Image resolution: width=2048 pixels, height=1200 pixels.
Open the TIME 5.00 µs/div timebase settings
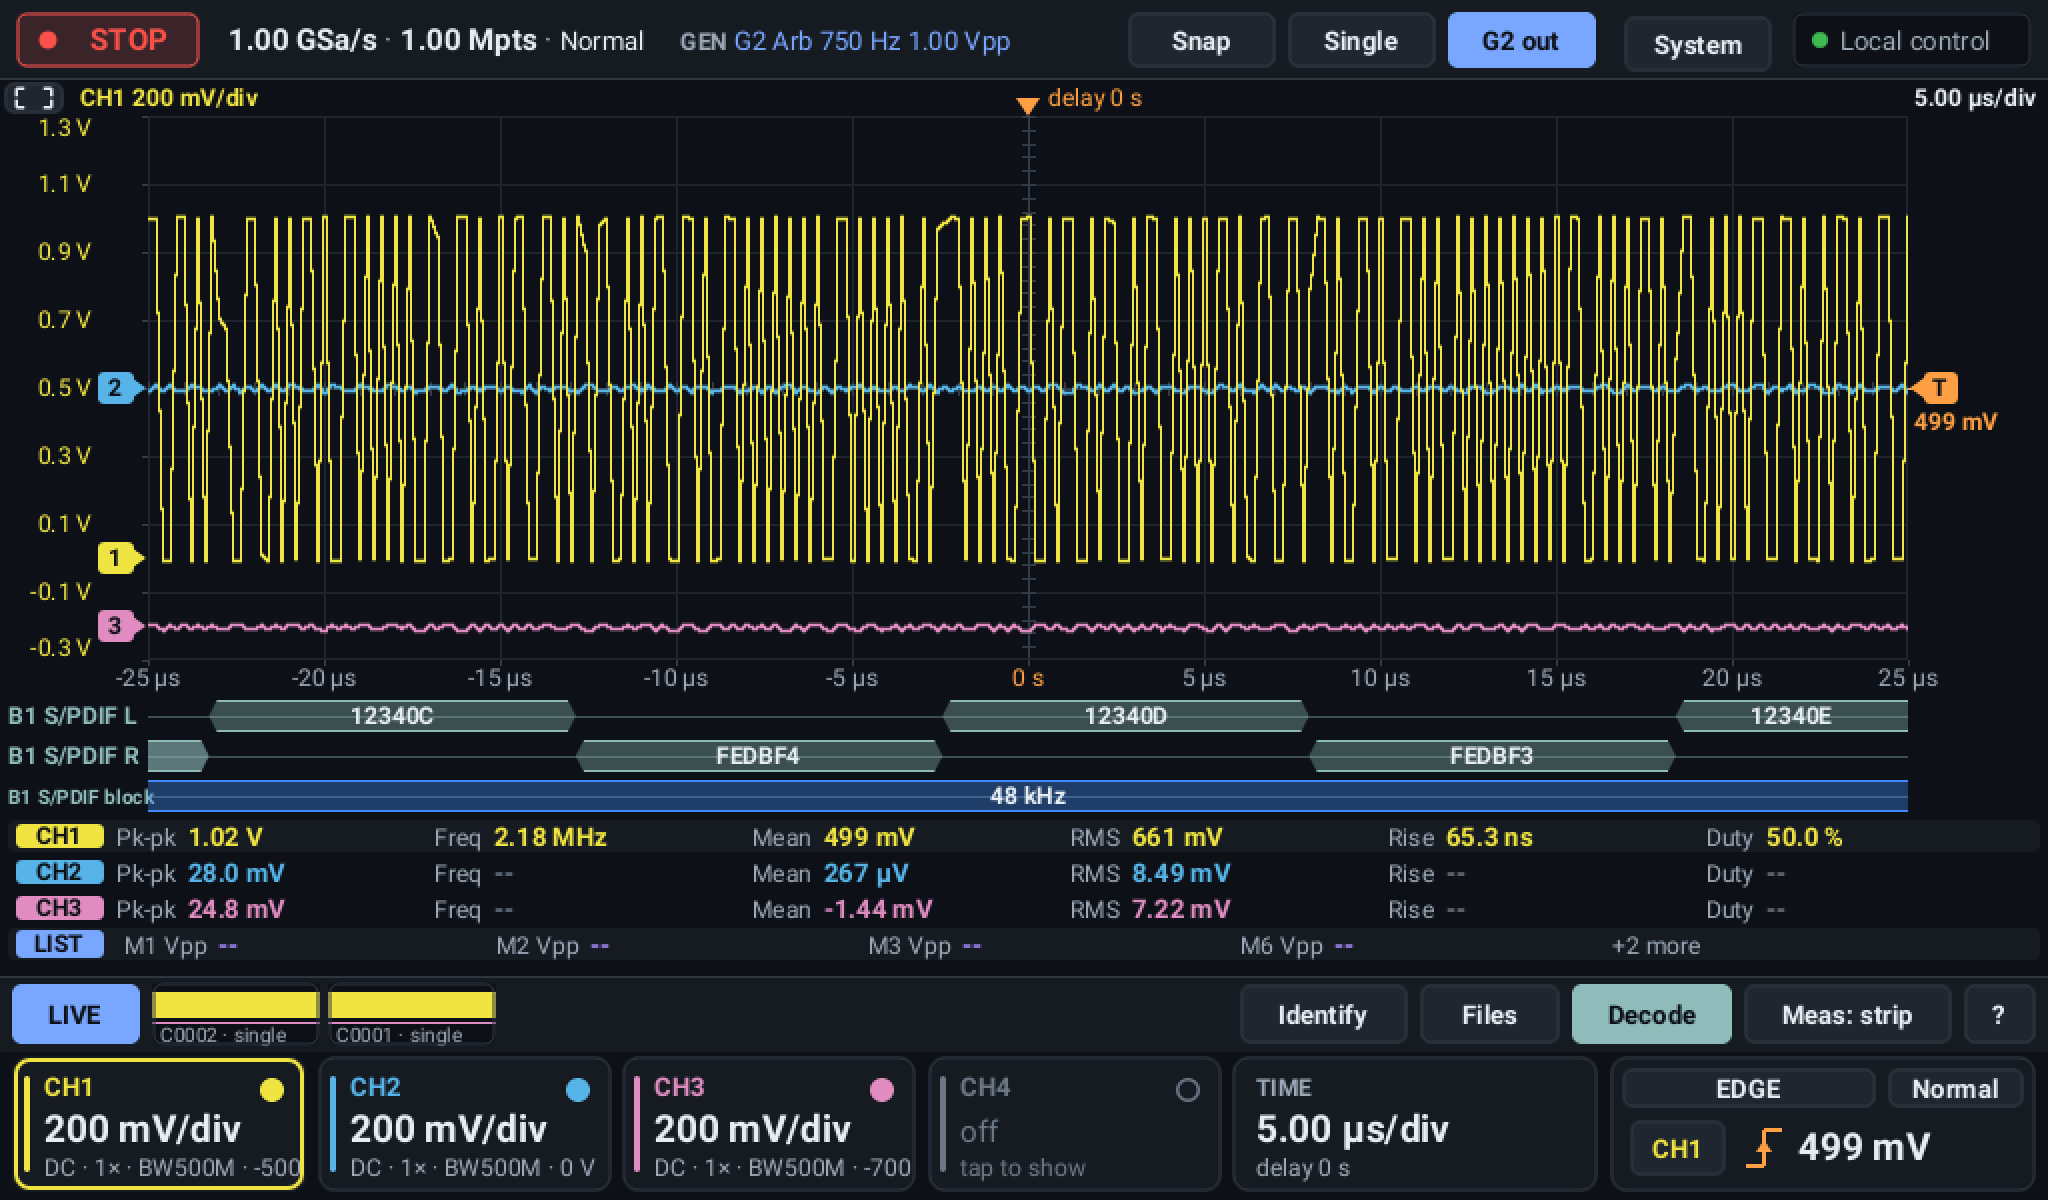tap(1414, 1125)
